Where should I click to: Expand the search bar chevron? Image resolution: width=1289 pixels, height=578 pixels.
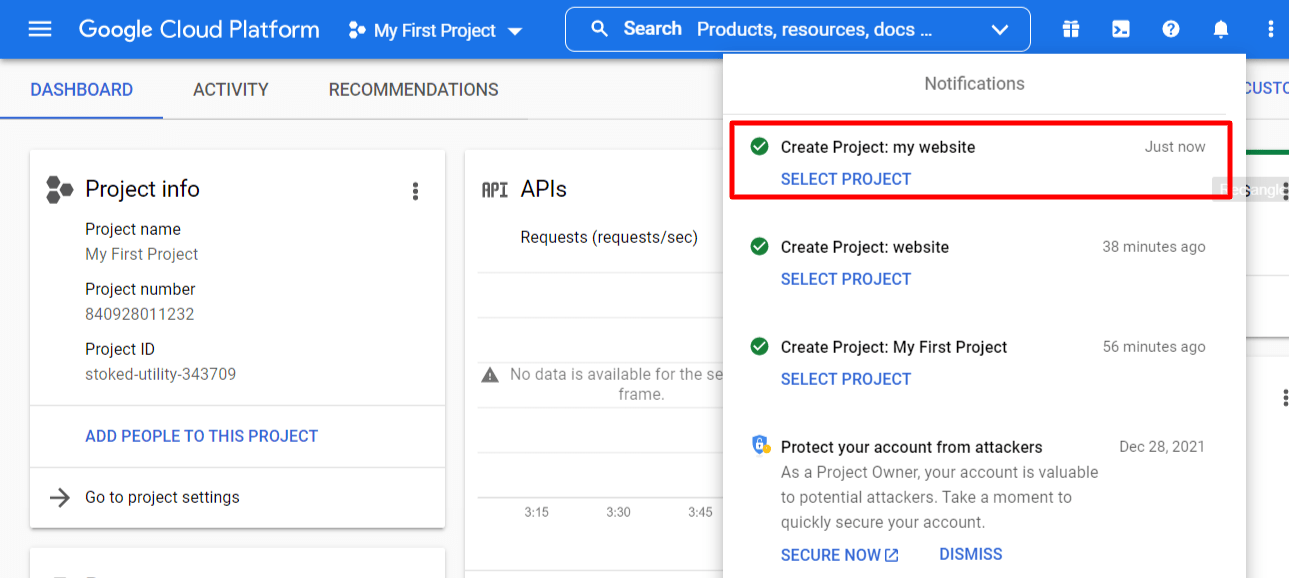click(x=1000, y=30)
